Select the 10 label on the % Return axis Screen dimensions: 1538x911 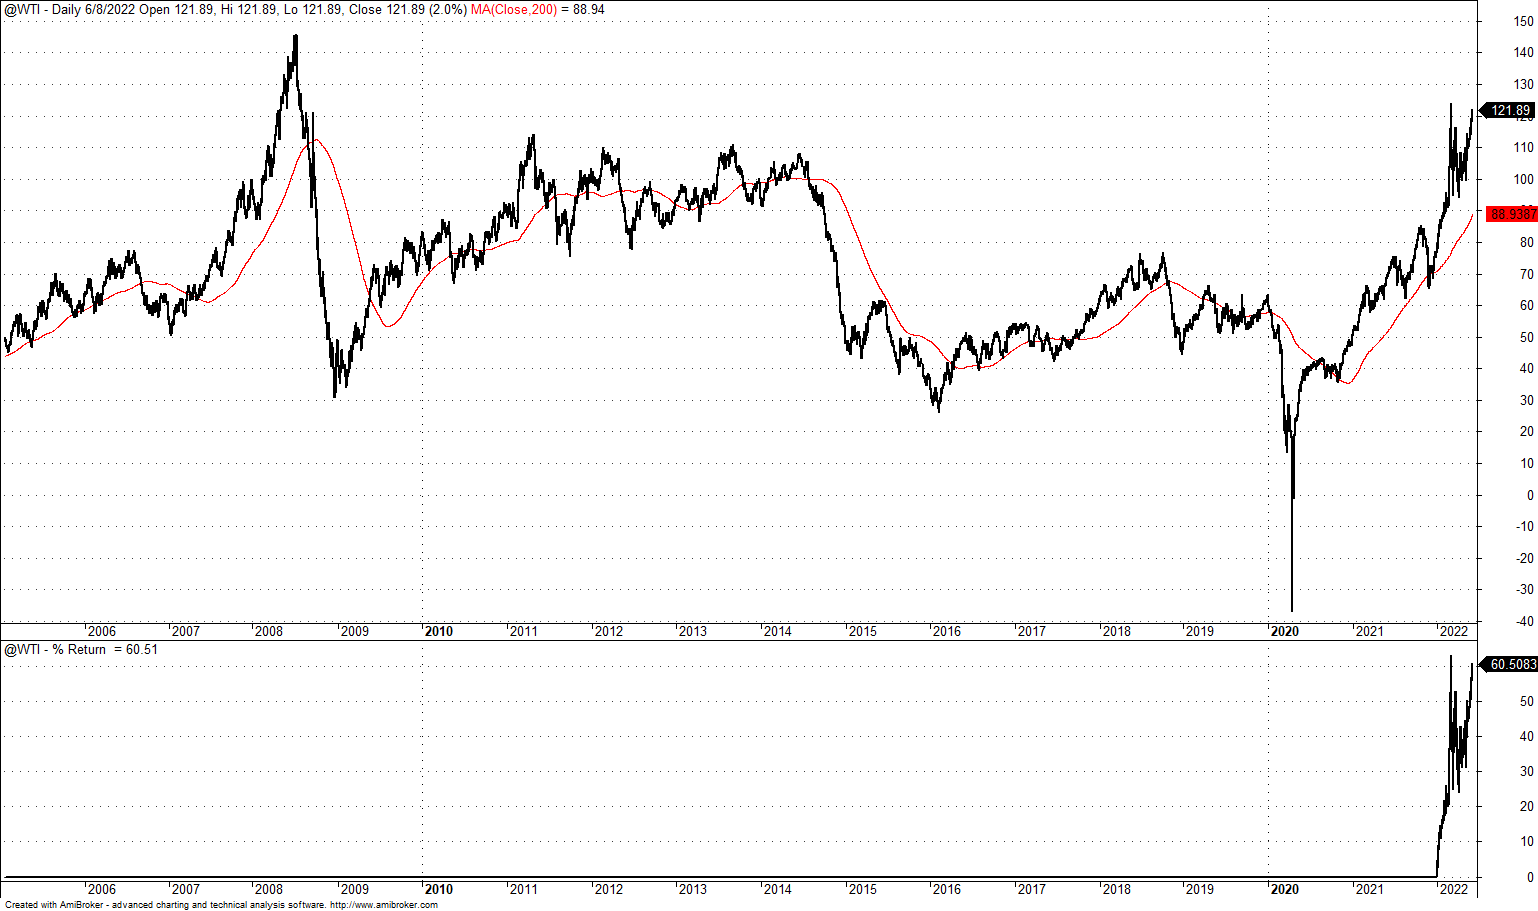pyautogui.click(x=1527, y=842)
